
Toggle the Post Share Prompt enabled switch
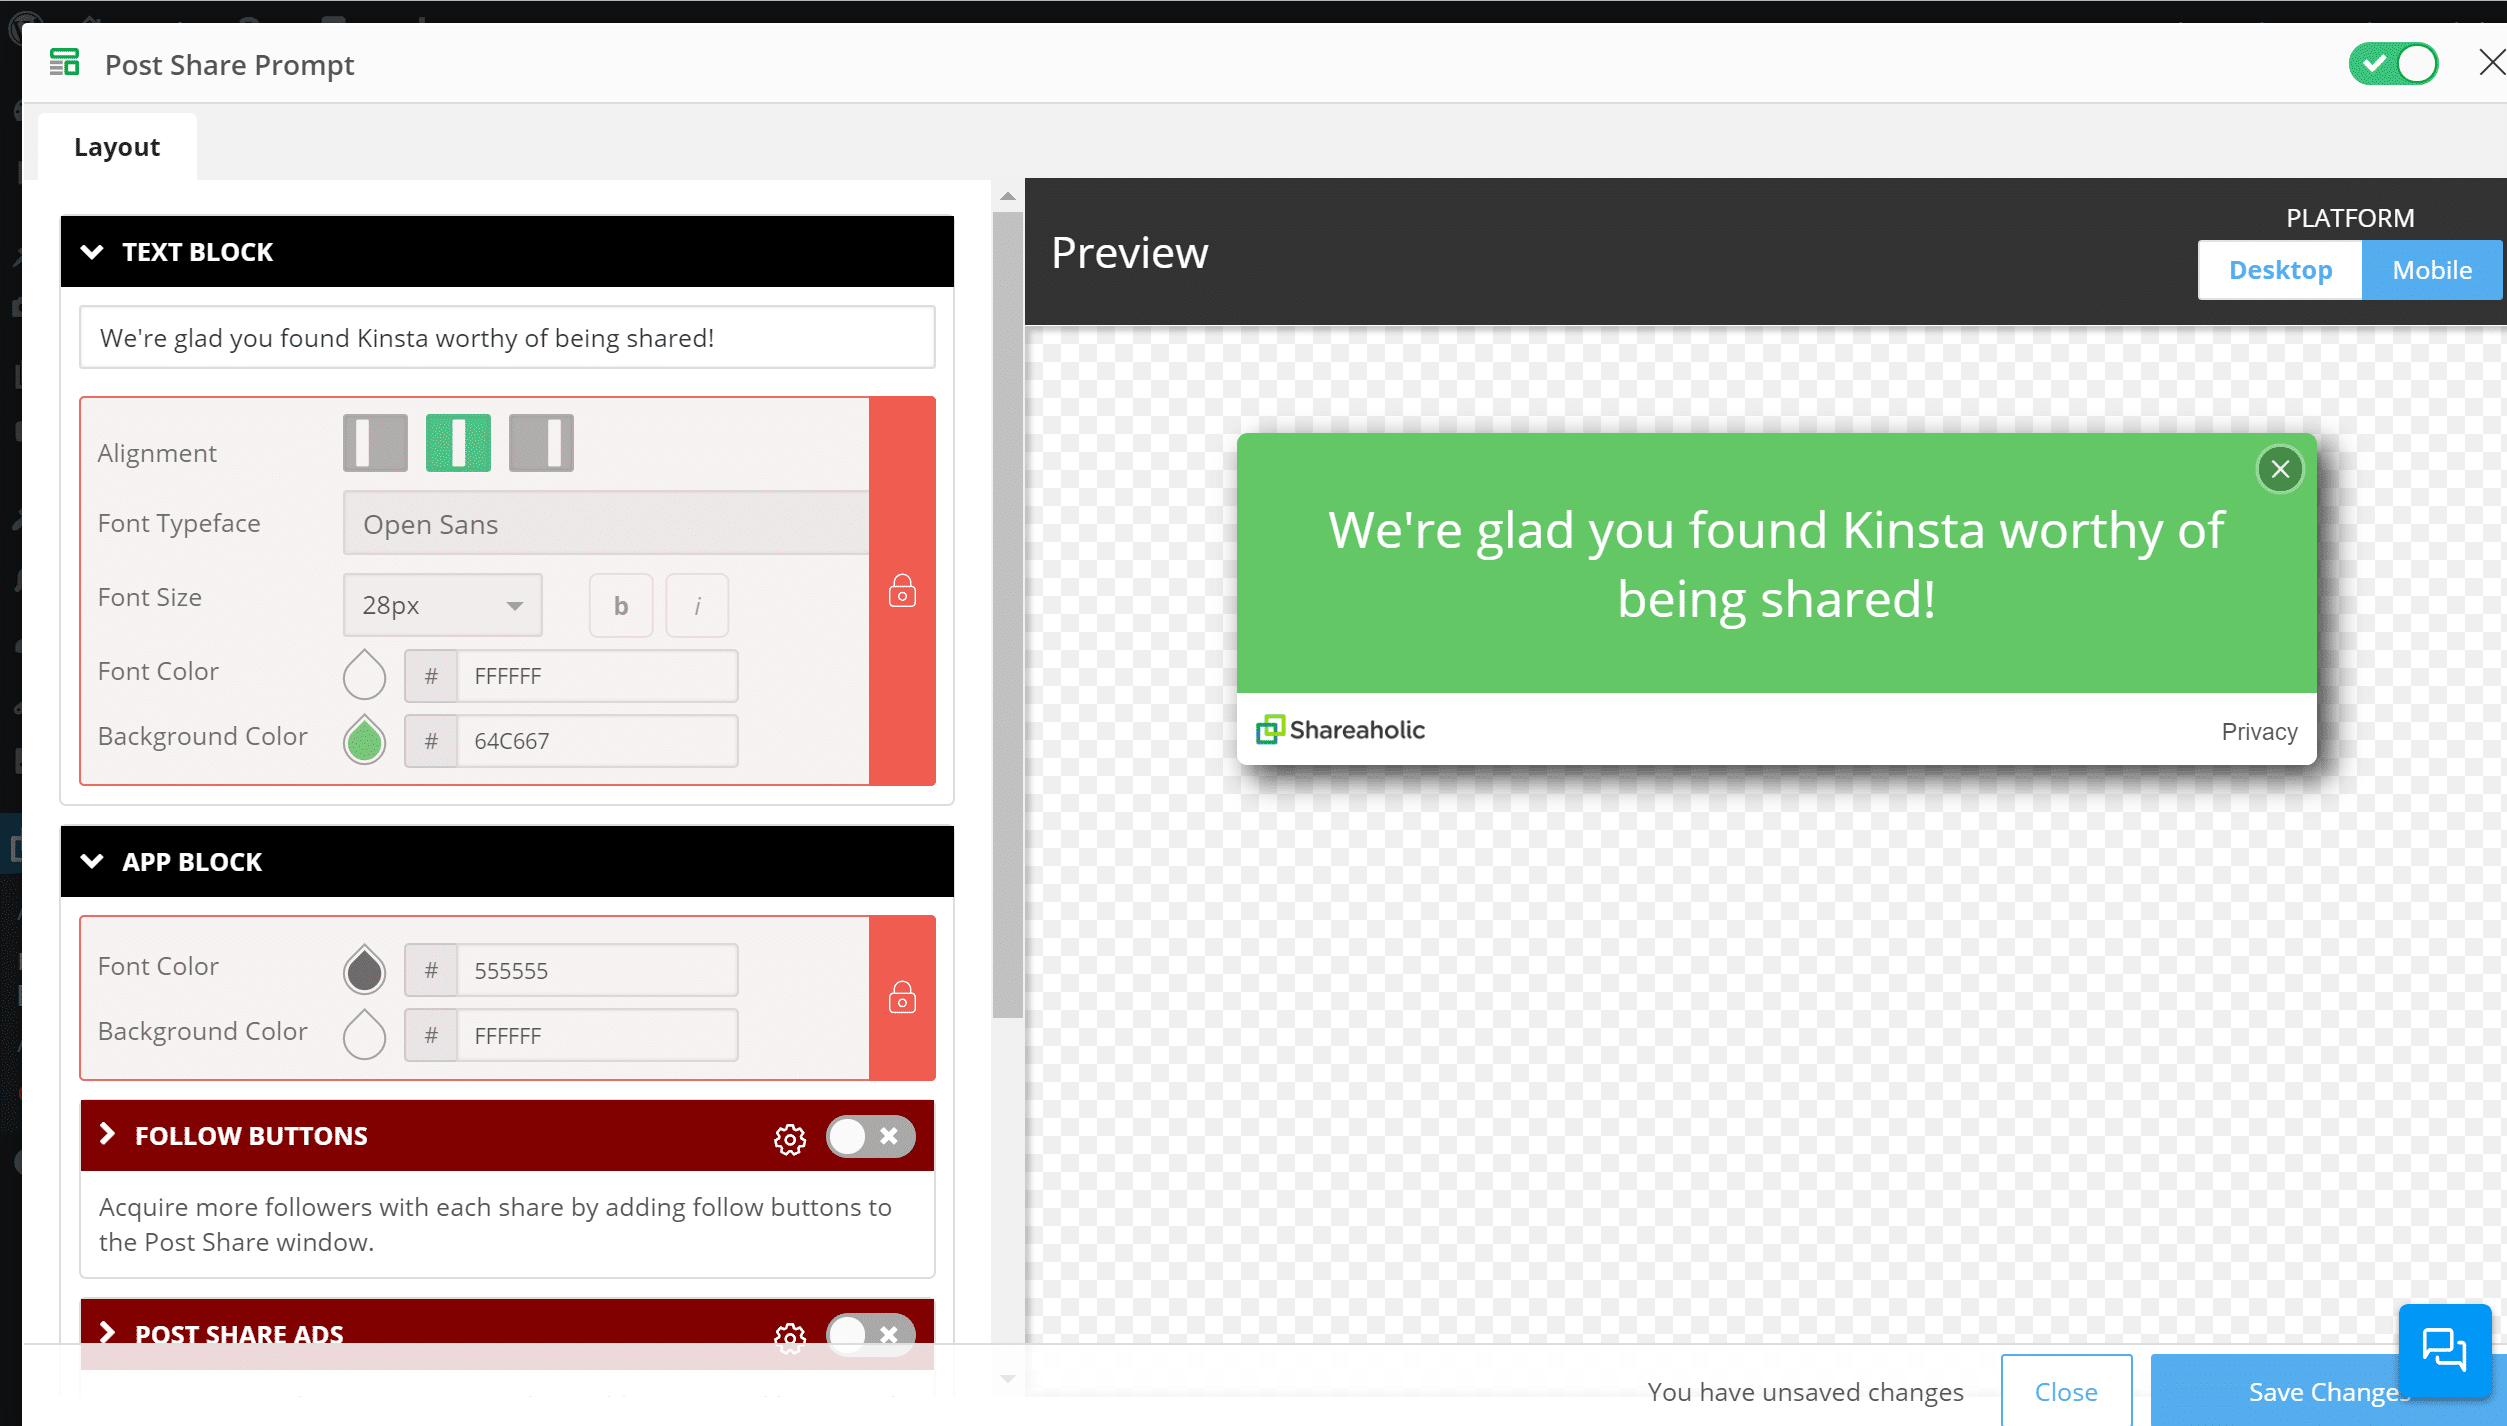click(x=2397, y=64)
